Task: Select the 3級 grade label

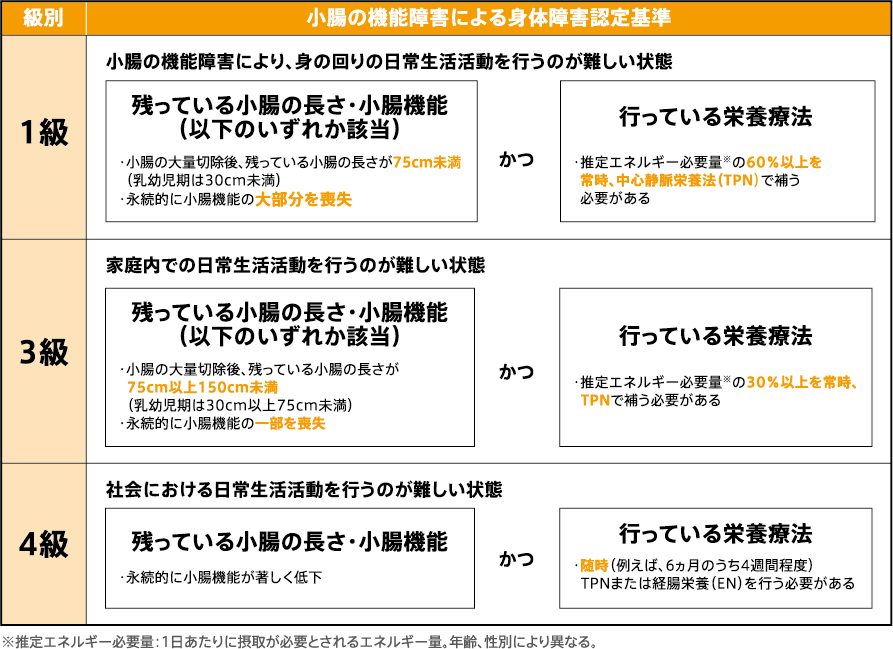Action: point(44,352)
